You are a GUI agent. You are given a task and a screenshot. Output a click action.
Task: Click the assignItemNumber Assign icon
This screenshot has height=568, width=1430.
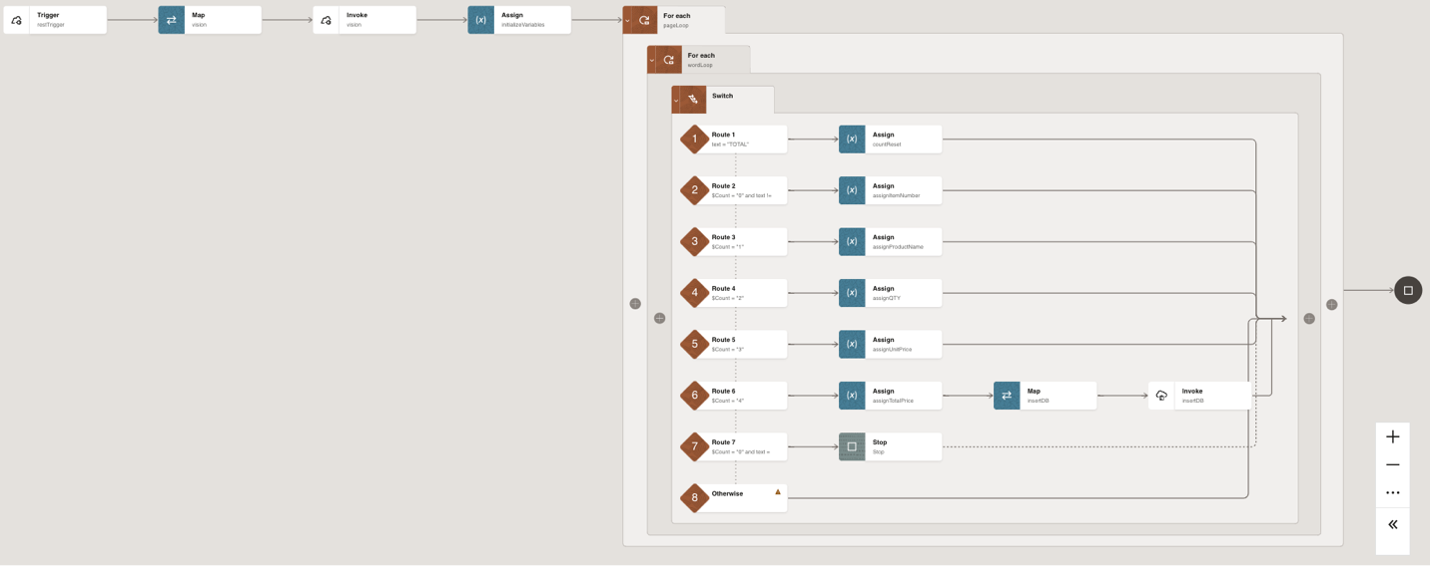pyautogui.click(x=852, y=190)
